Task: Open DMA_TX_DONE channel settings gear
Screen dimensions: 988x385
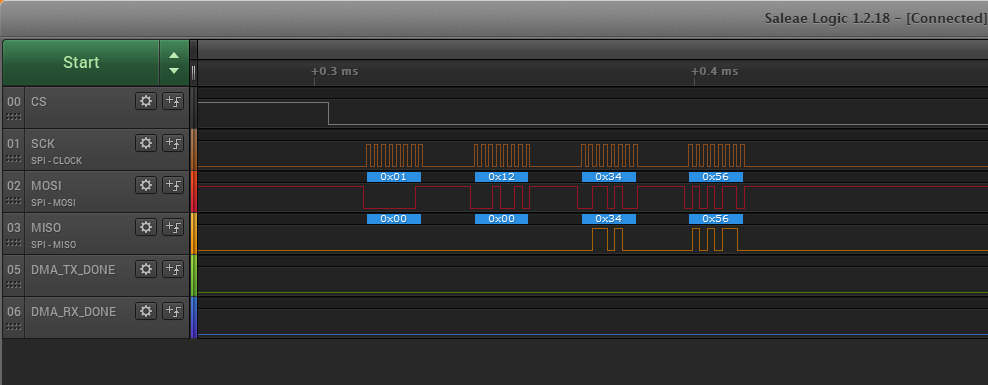Action: pos(146,270)
